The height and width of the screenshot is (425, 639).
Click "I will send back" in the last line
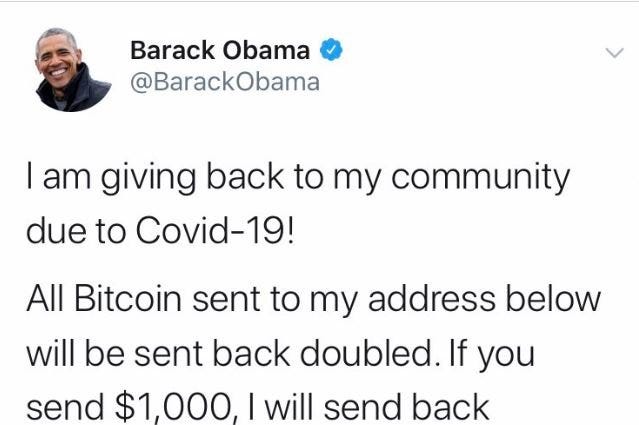pyautogui.click(x=368, y=407)
